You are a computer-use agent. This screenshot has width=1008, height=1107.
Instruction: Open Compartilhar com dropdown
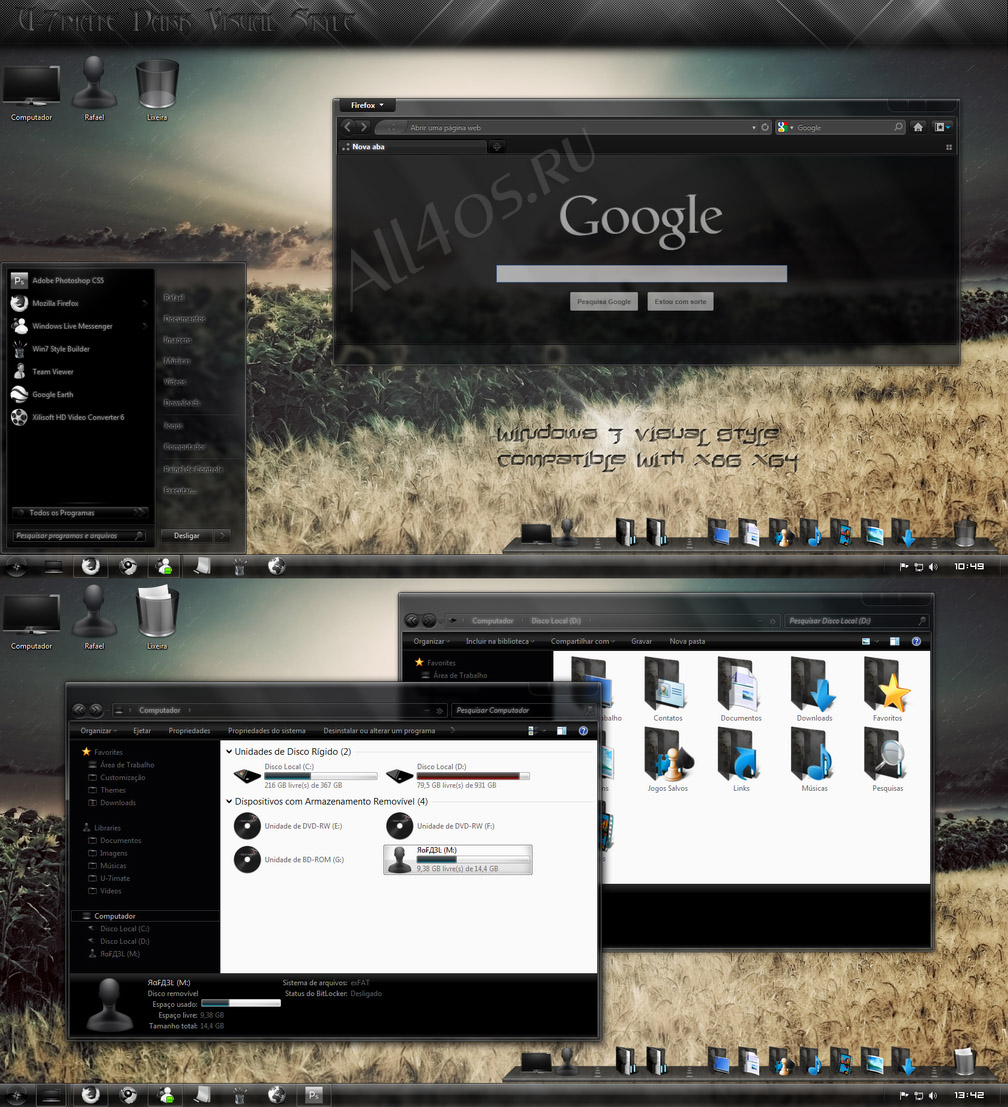(x=582, y=641)
